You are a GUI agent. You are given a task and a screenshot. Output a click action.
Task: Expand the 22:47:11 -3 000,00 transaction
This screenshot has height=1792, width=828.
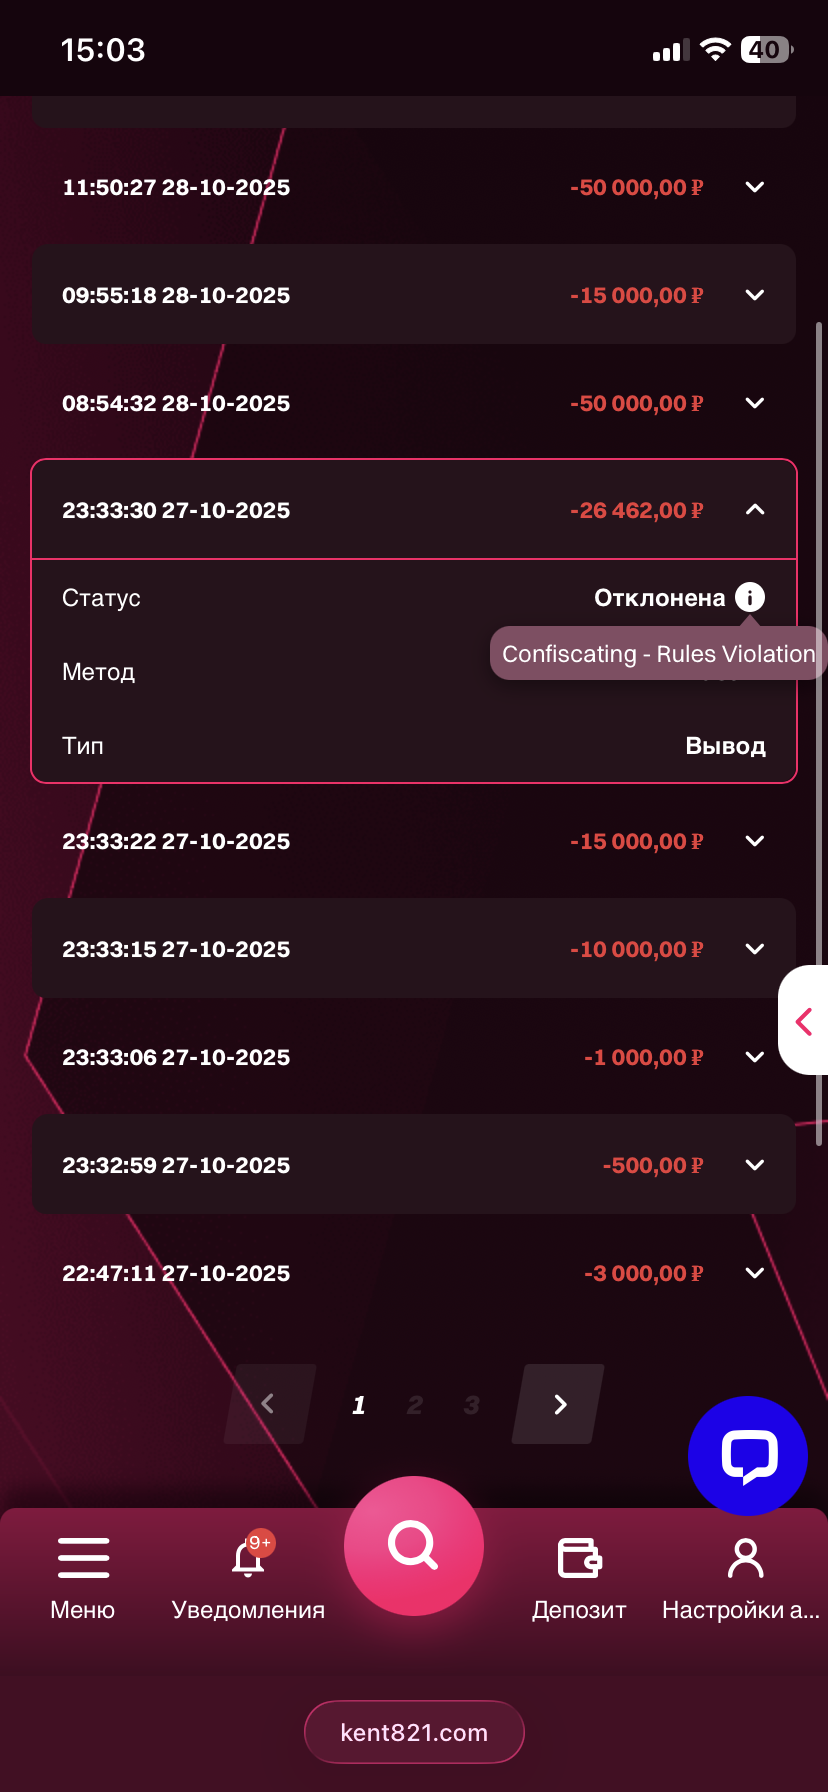755,1273
